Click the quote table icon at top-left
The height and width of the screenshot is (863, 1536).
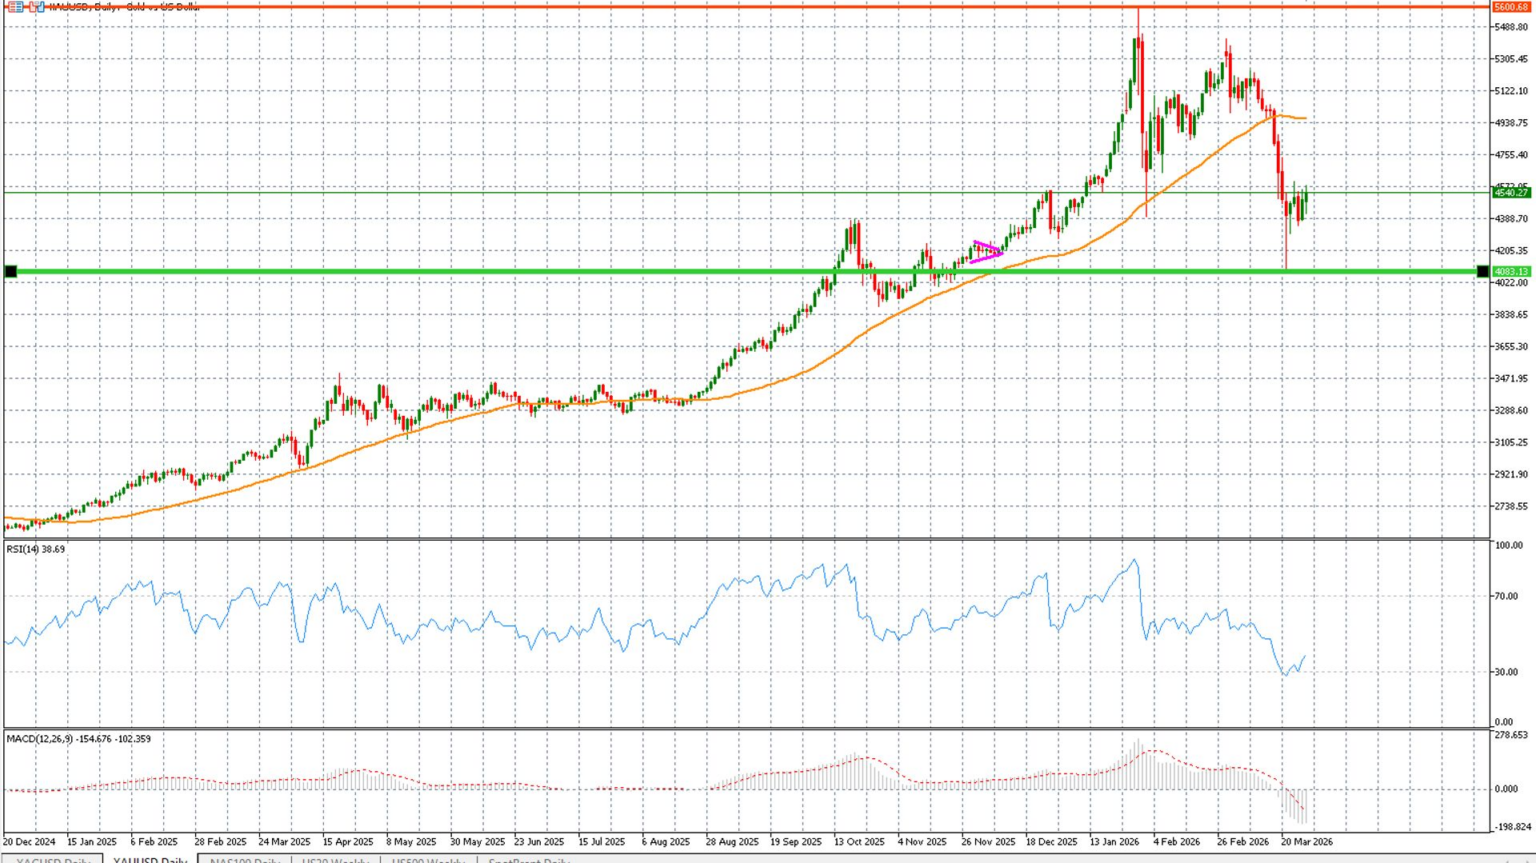click(x=15, y=6)
